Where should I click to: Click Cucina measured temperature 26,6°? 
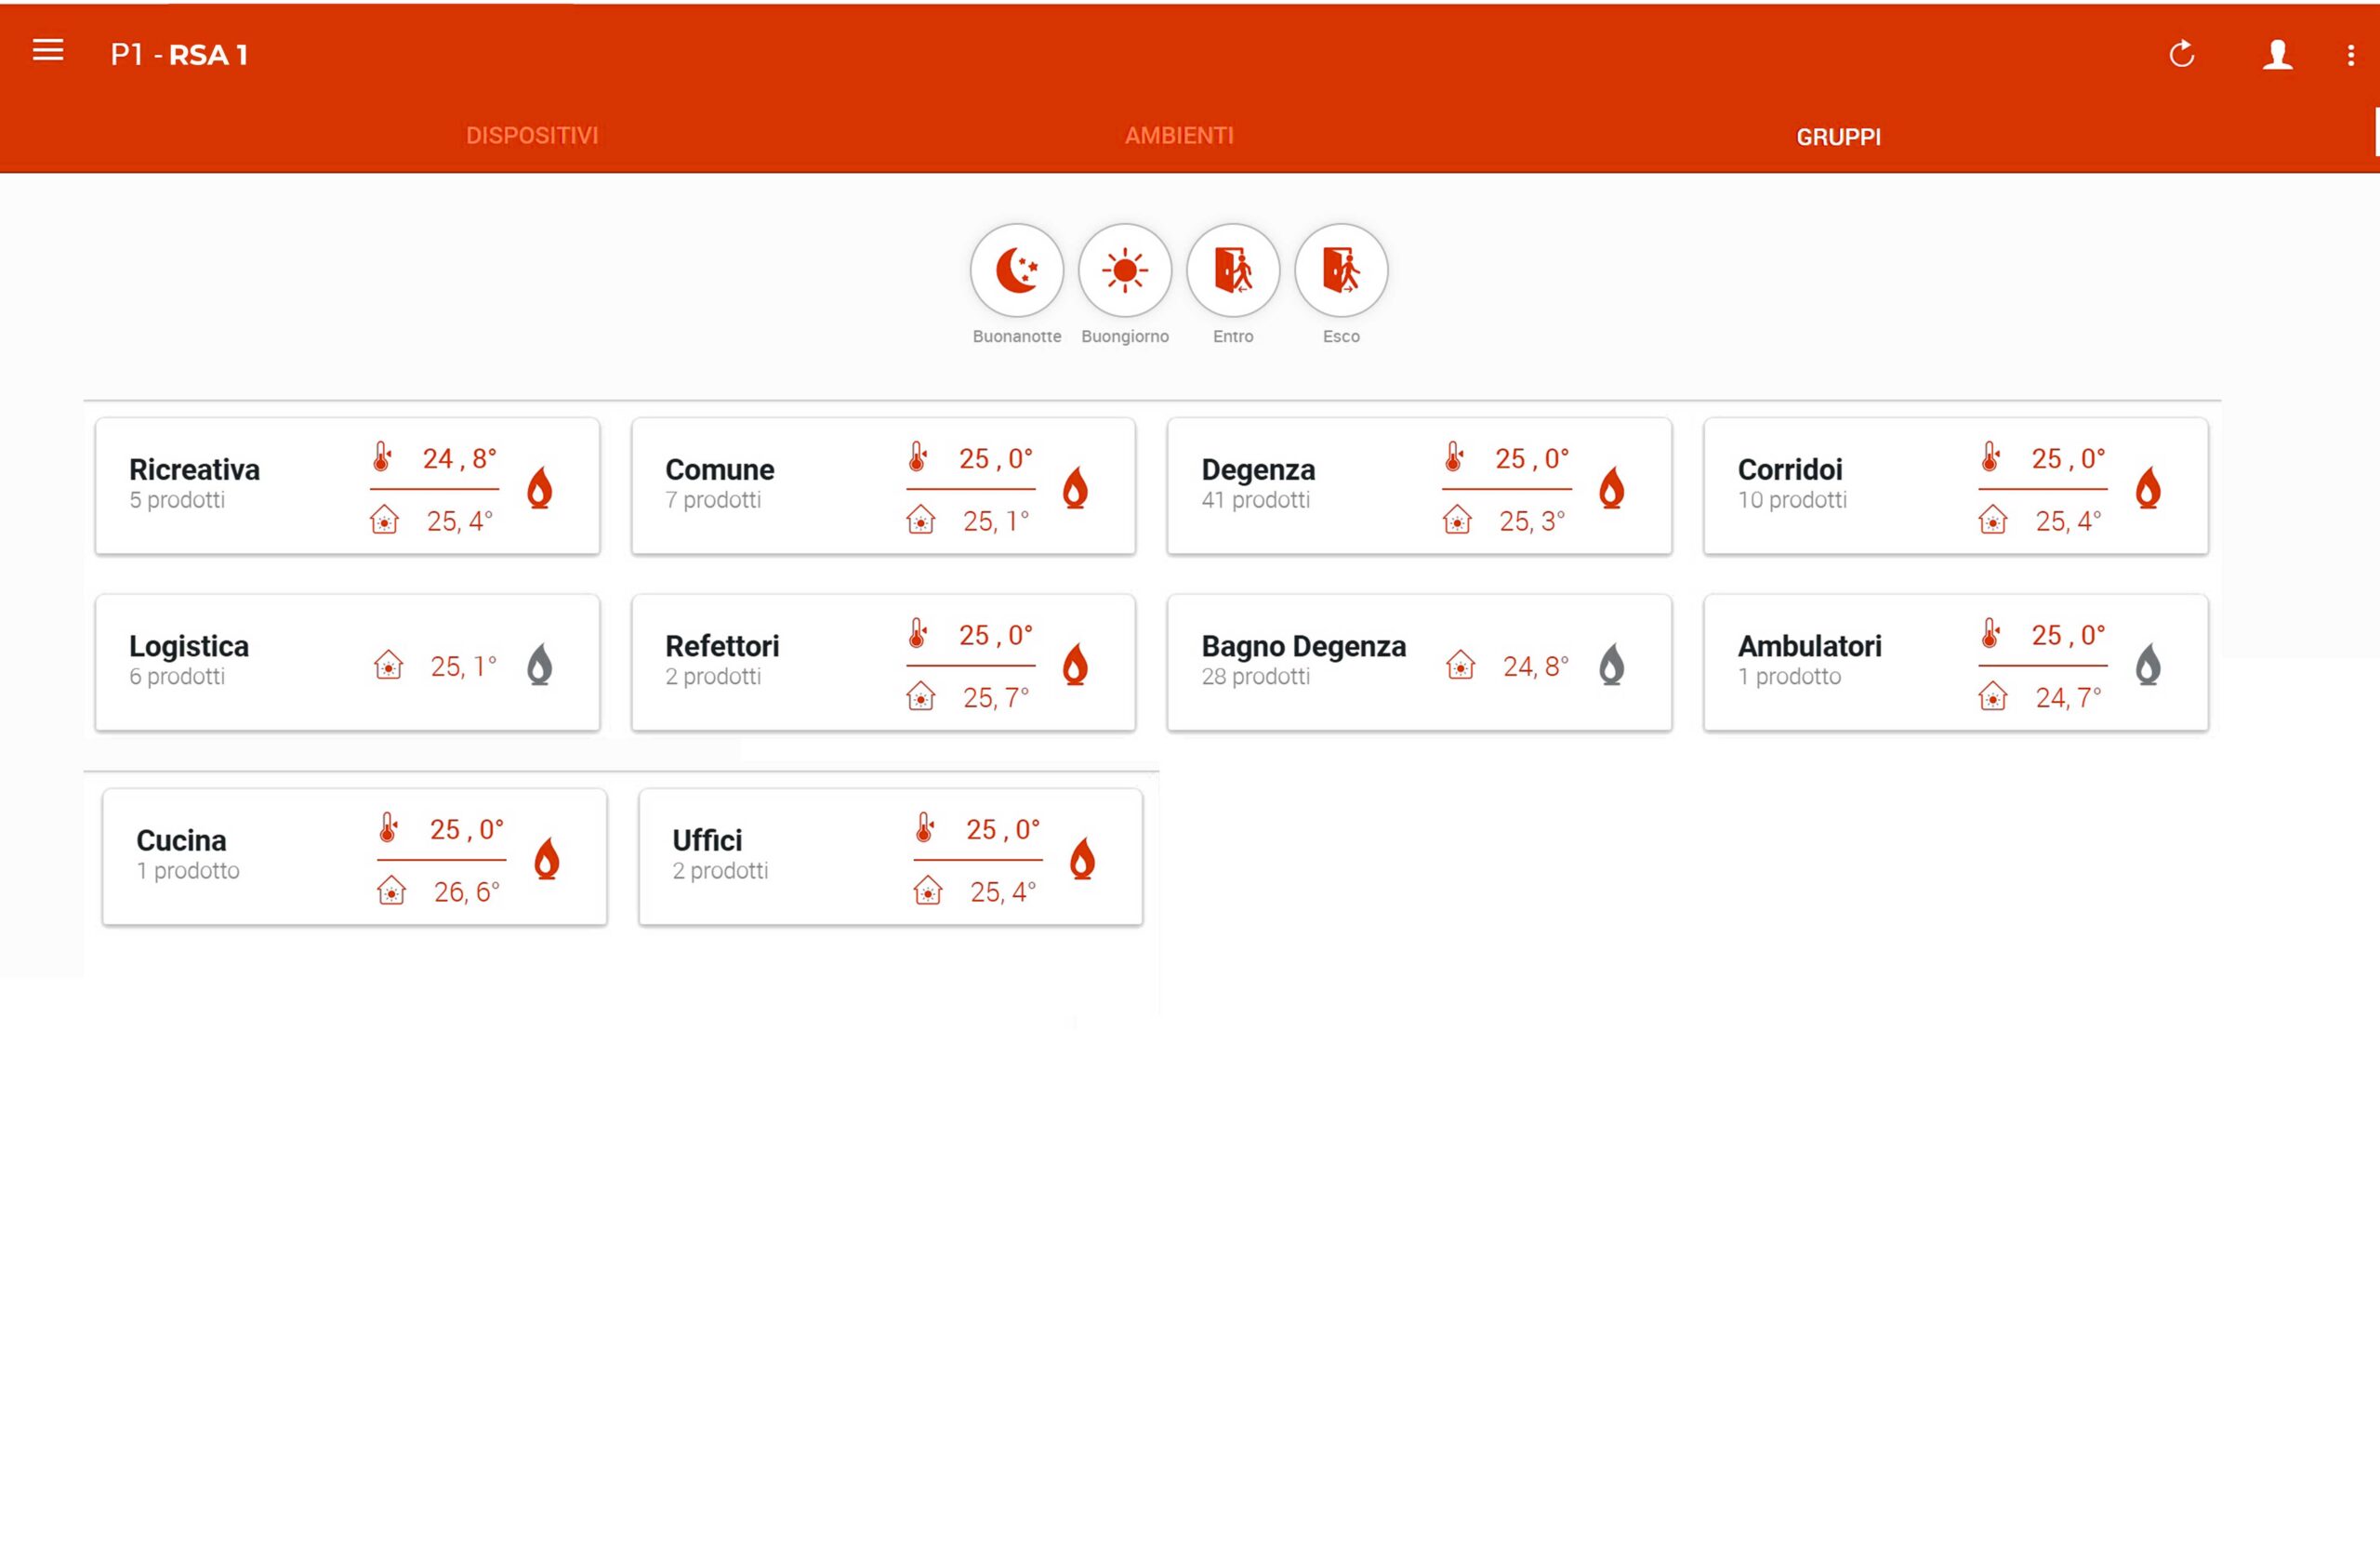coord(466,891)
